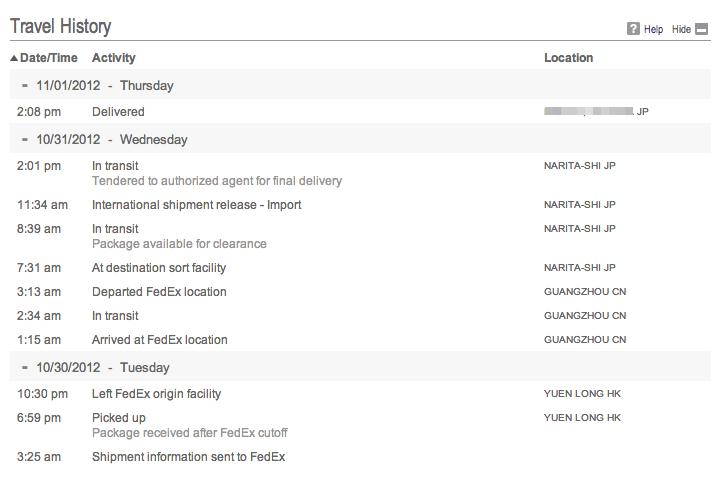Collapse the 10/30/2012 Tuesday section
Viewport: 714px width, 478px height.
[24, 368]
